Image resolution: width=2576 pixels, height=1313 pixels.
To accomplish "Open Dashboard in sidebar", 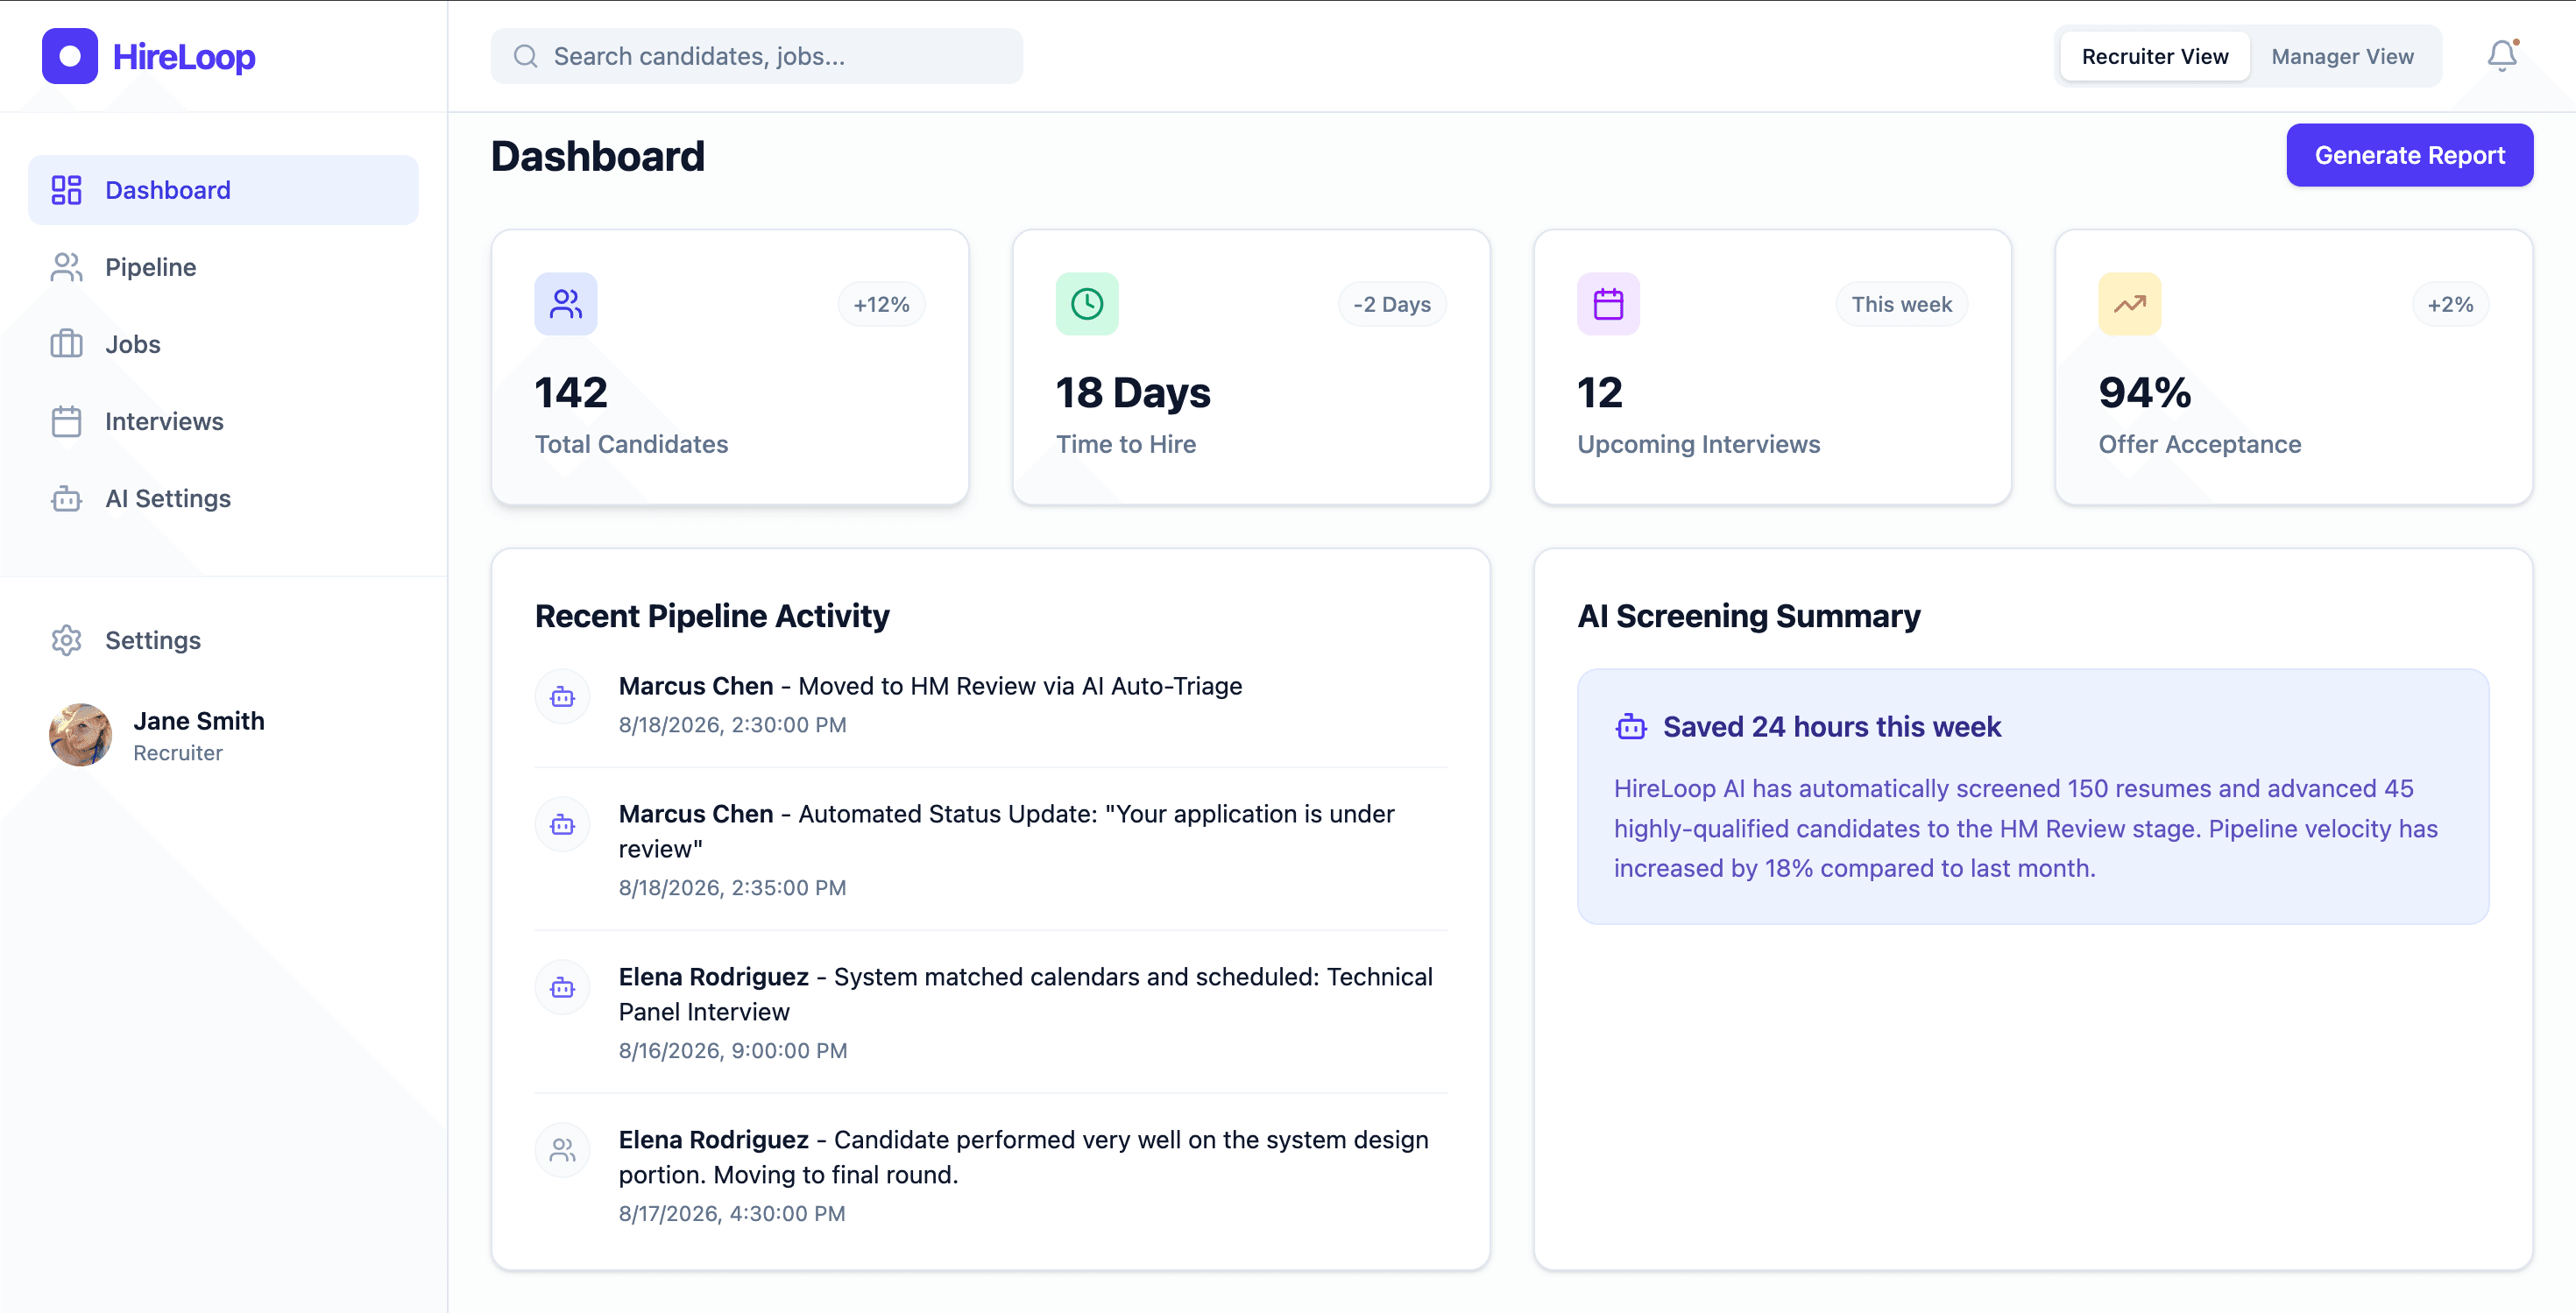I will pyautogui.click(x=223, y=190).
